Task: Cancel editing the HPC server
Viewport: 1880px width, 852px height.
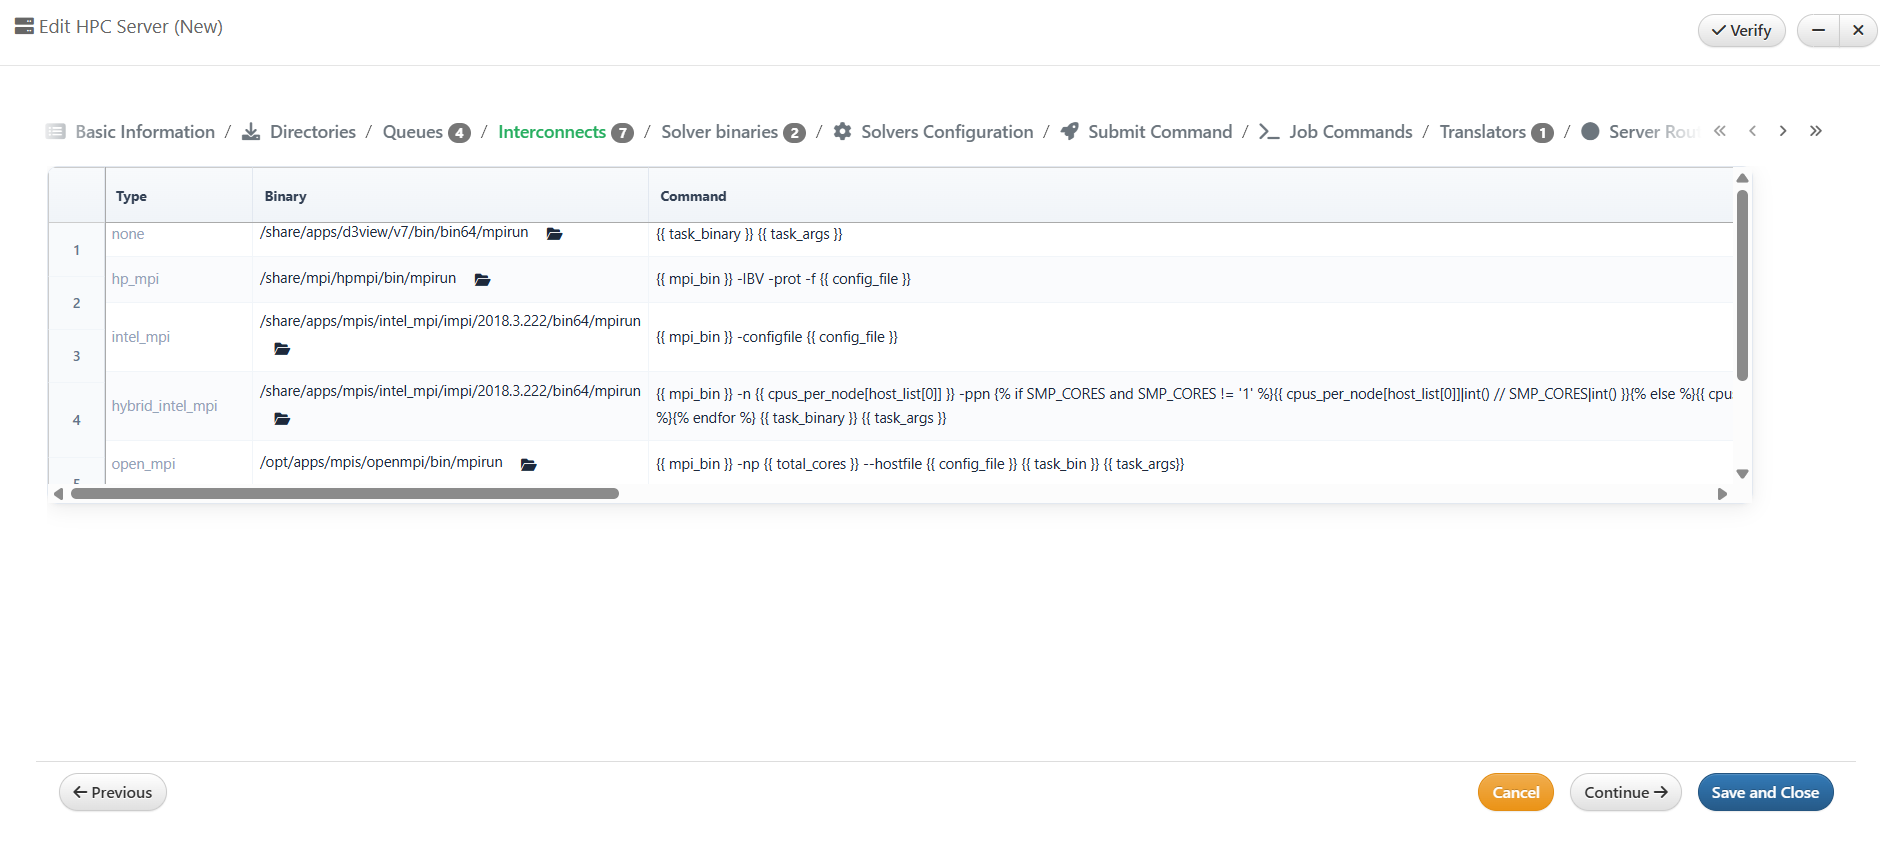Action: point(1515,792)
